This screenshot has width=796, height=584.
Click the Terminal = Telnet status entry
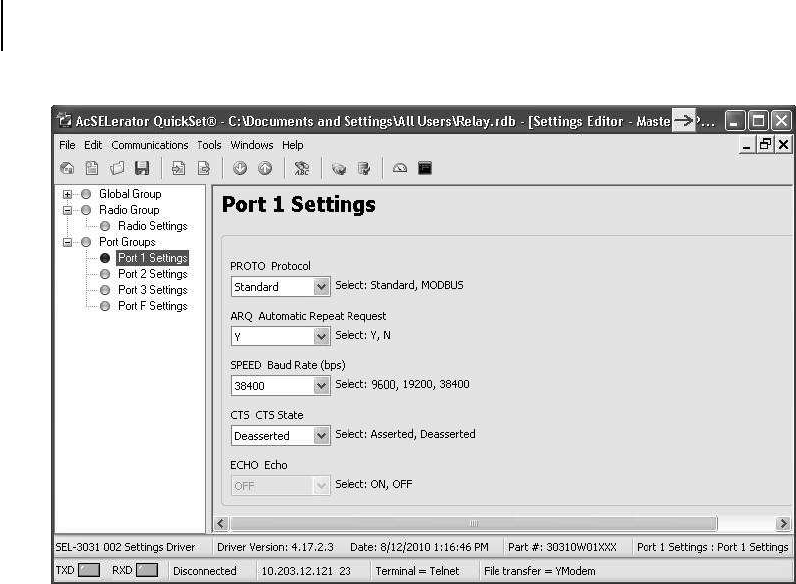pyautogui.click(x=417, y=571)
